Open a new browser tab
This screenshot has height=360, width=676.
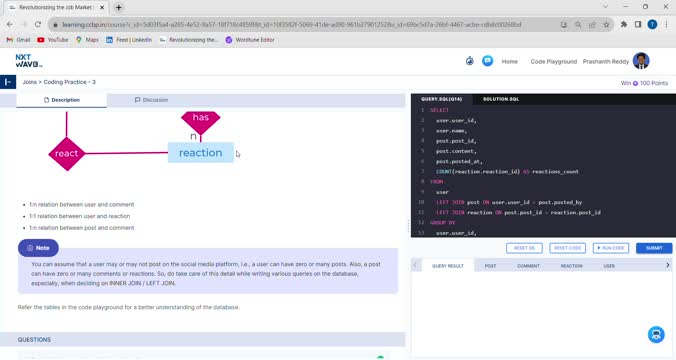point(119,7)
